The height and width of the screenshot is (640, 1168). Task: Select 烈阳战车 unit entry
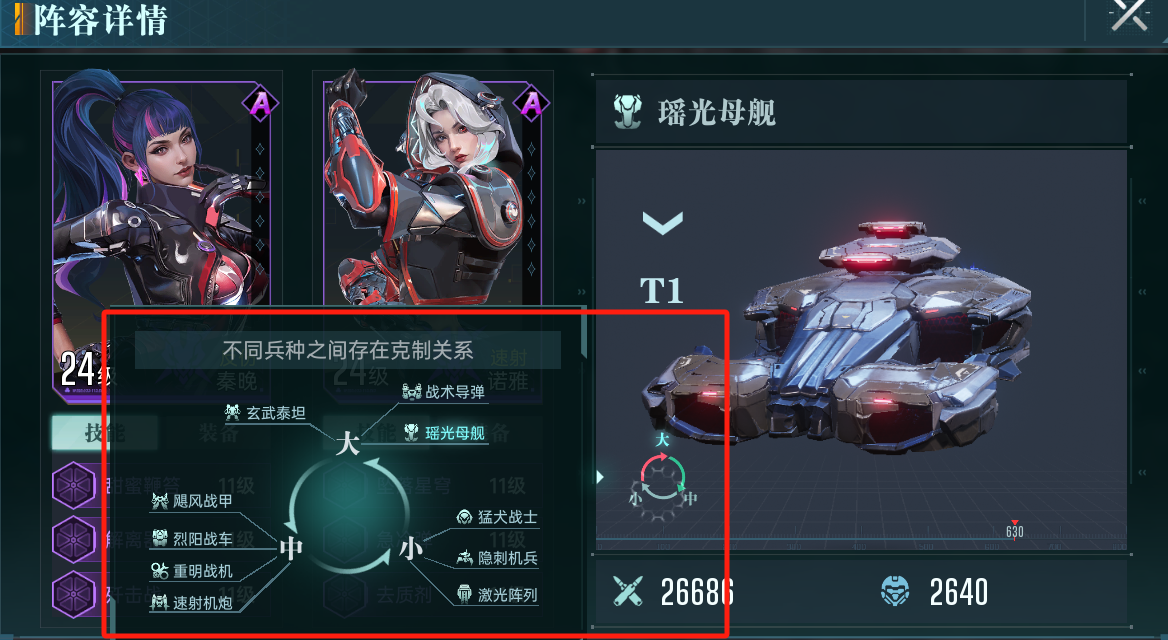[x=192, y=538]
